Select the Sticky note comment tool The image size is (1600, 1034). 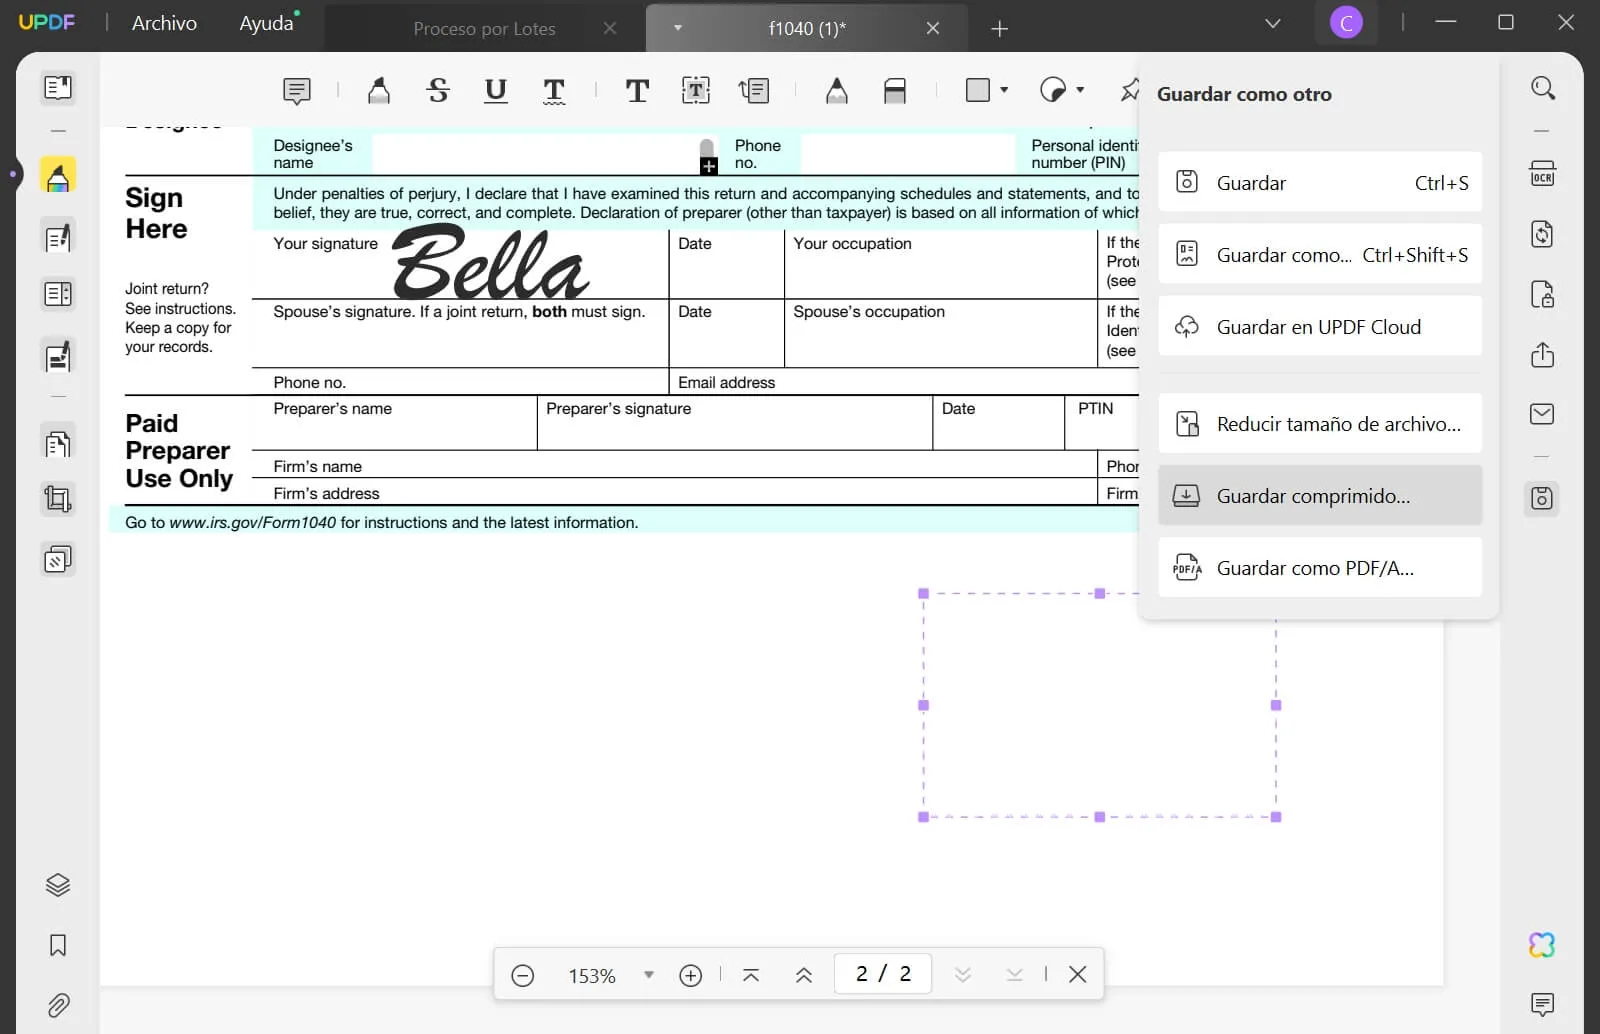[x=297, y=91]
